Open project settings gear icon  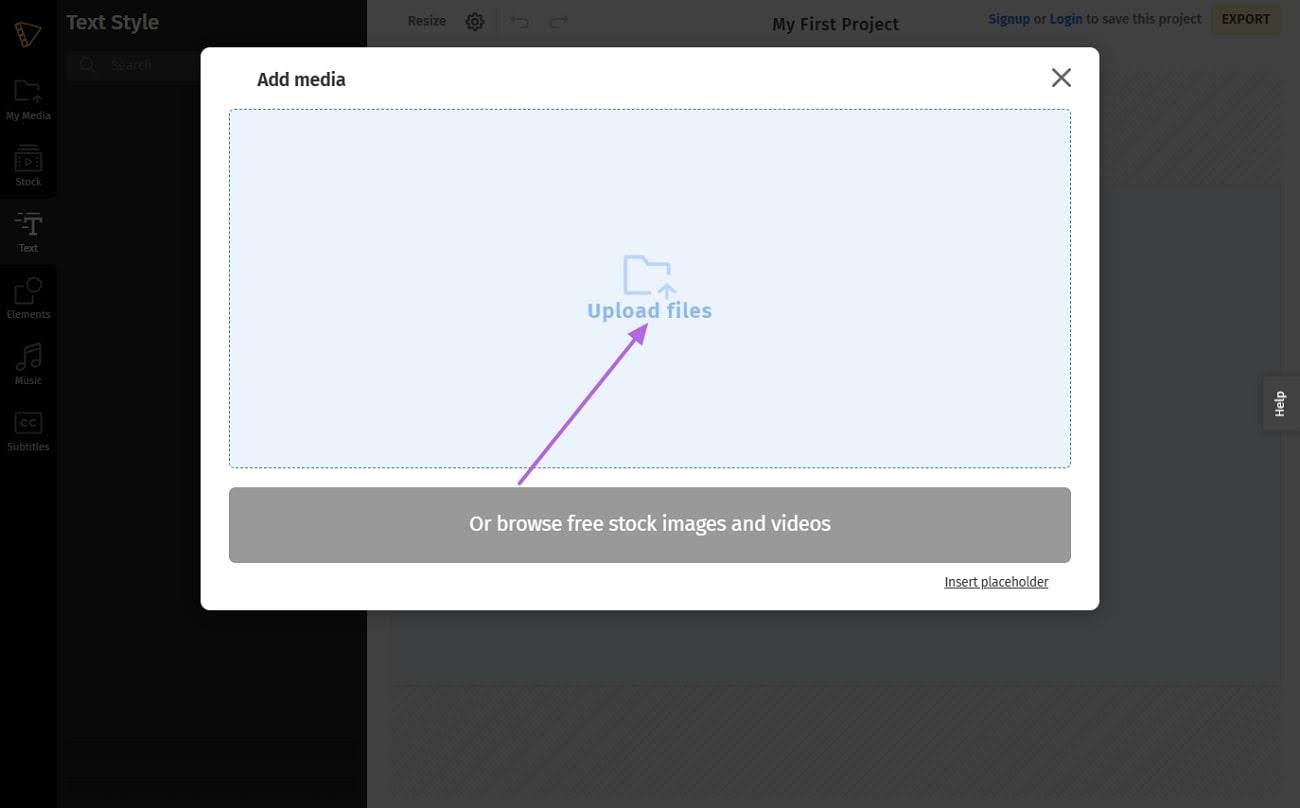[x=475, y=21]
